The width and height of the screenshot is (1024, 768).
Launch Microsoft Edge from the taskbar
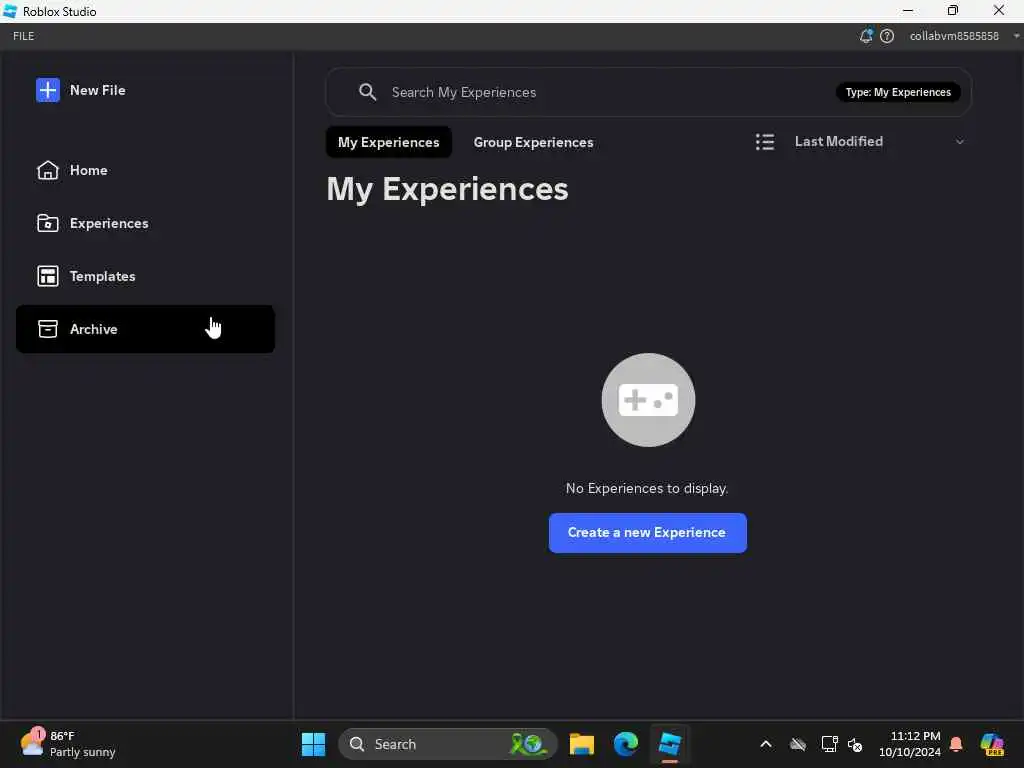[x=626, y=744]
